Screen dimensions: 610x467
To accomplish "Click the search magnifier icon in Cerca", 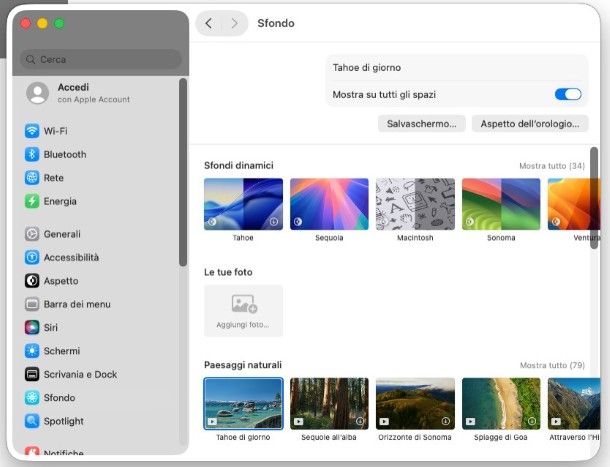I will click(30, 60).
